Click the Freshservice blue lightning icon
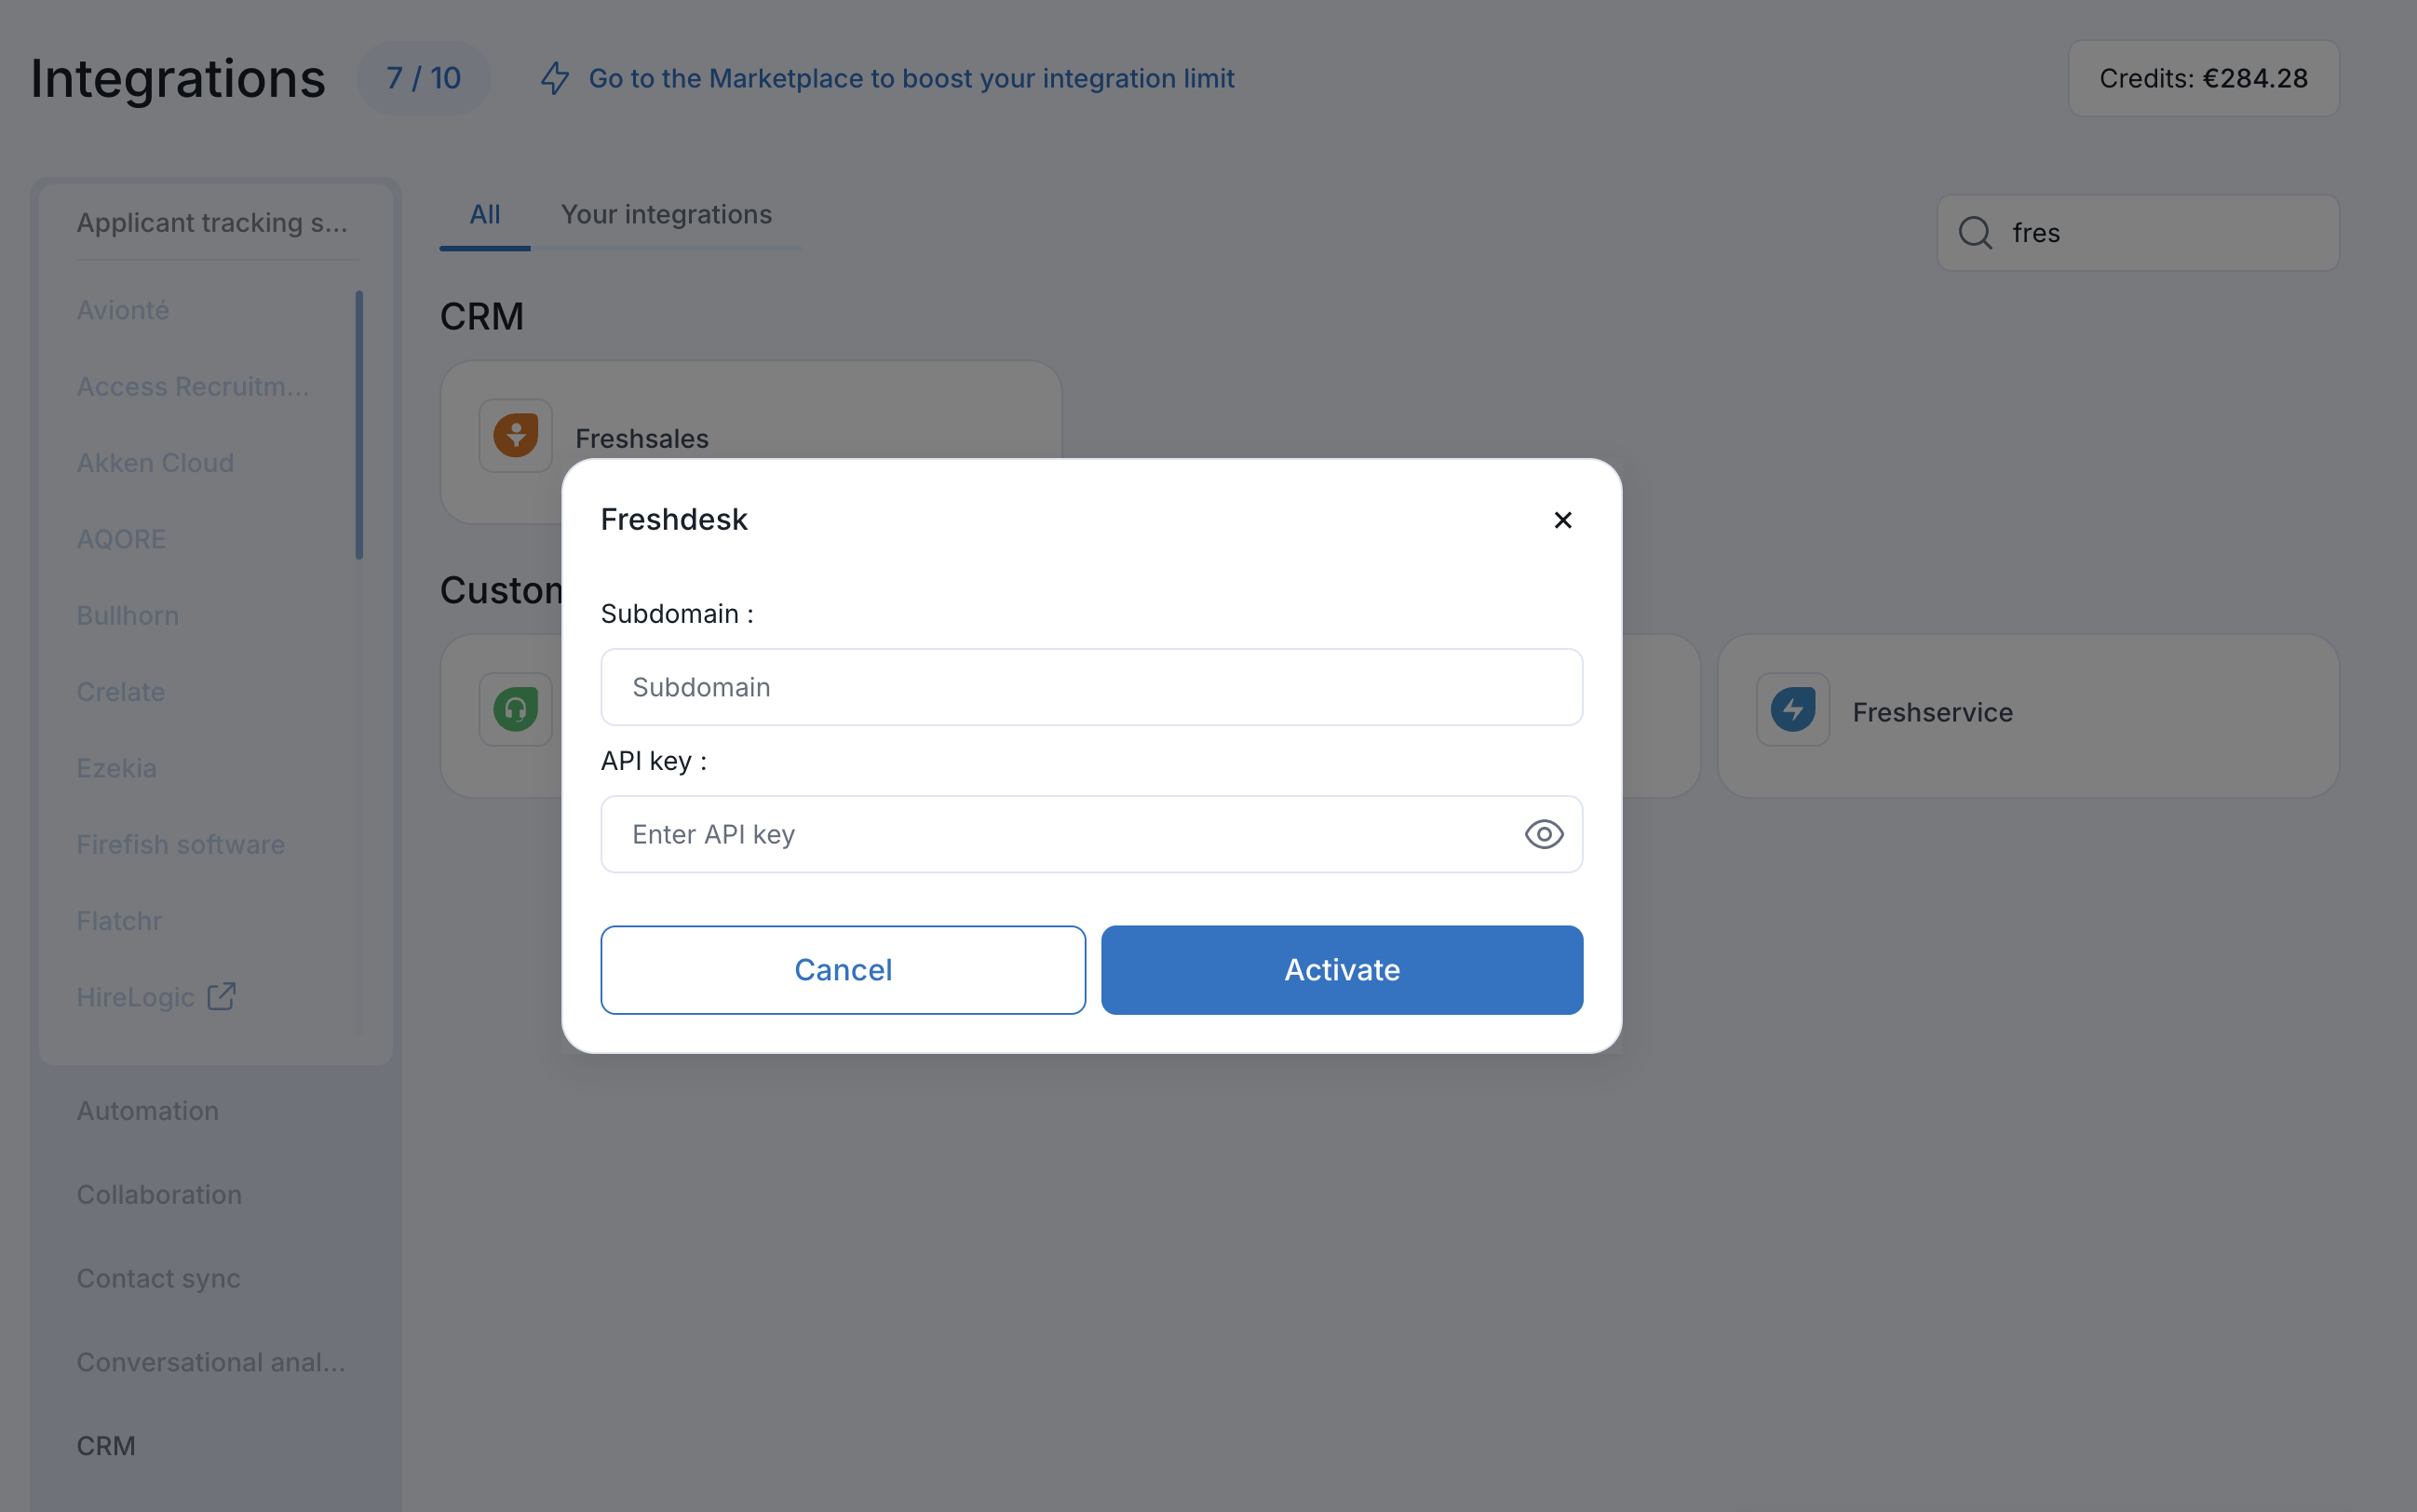The width and height of the screenshot is (2417, 1512). tap(1792, 710)
